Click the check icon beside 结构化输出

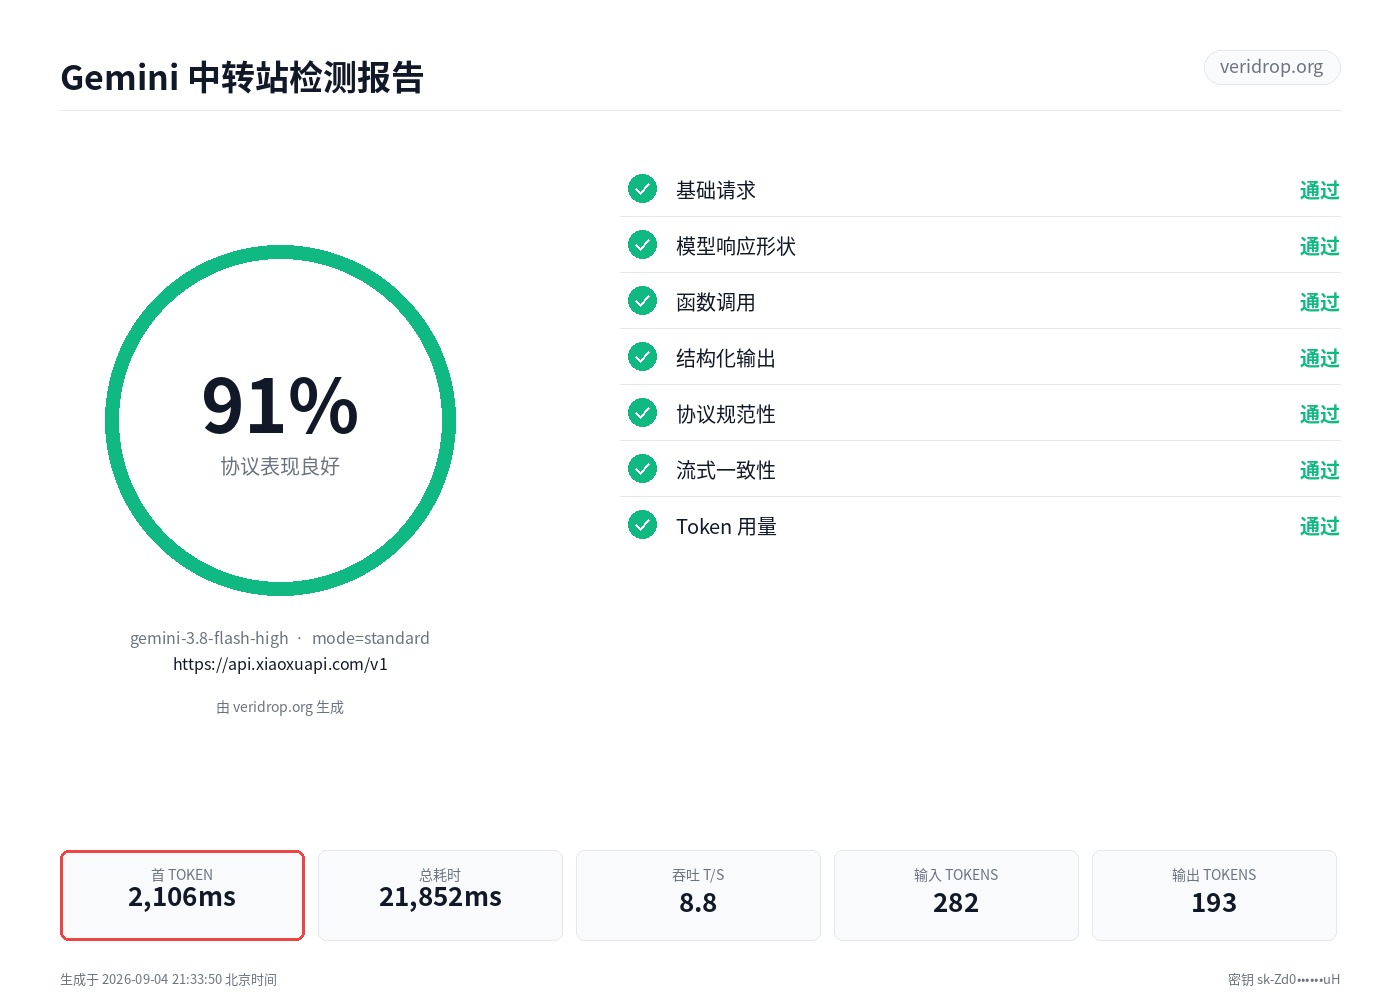click(x=642, y=357)
